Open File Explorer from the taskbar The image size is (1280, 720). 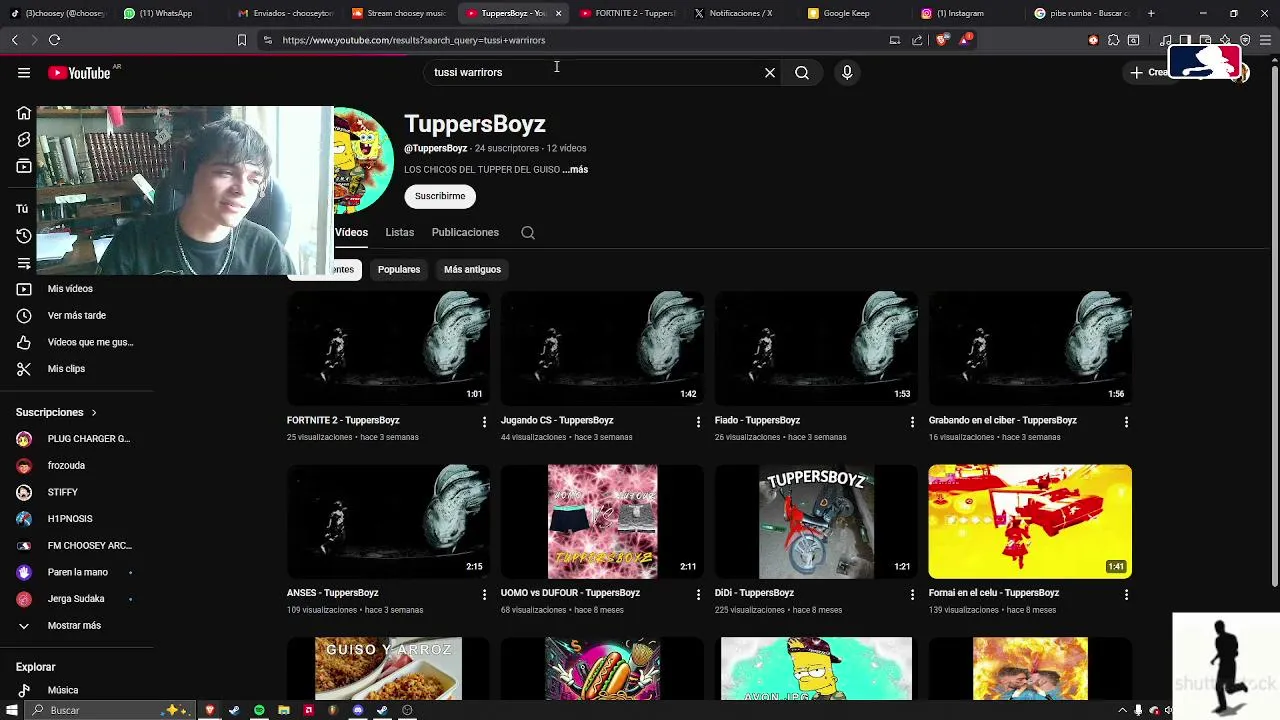tap(284, 710)
